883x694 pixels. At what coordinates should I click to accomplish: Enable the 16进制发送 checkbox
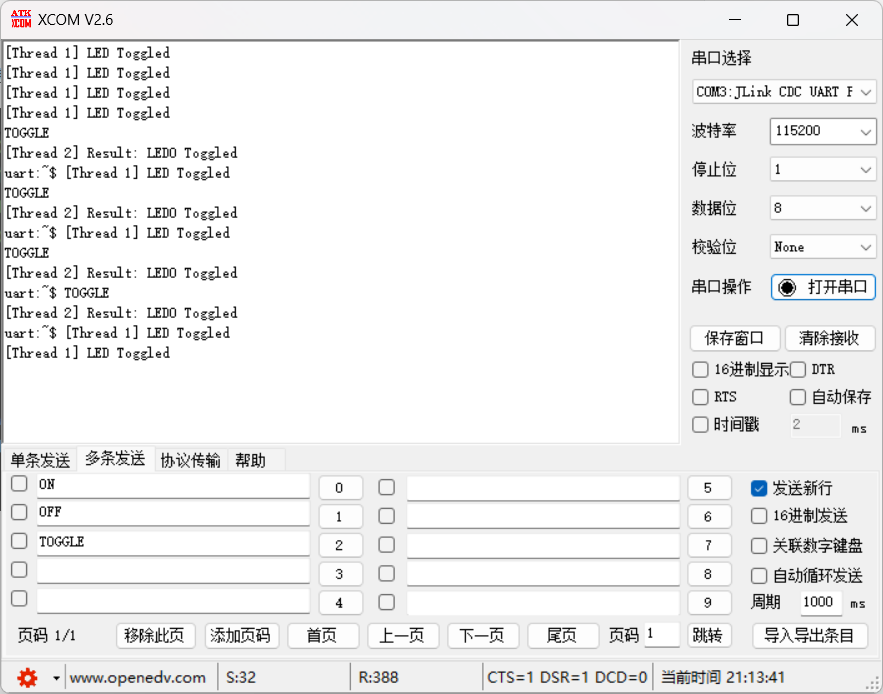pyautogui.click(x=759, y=516)
